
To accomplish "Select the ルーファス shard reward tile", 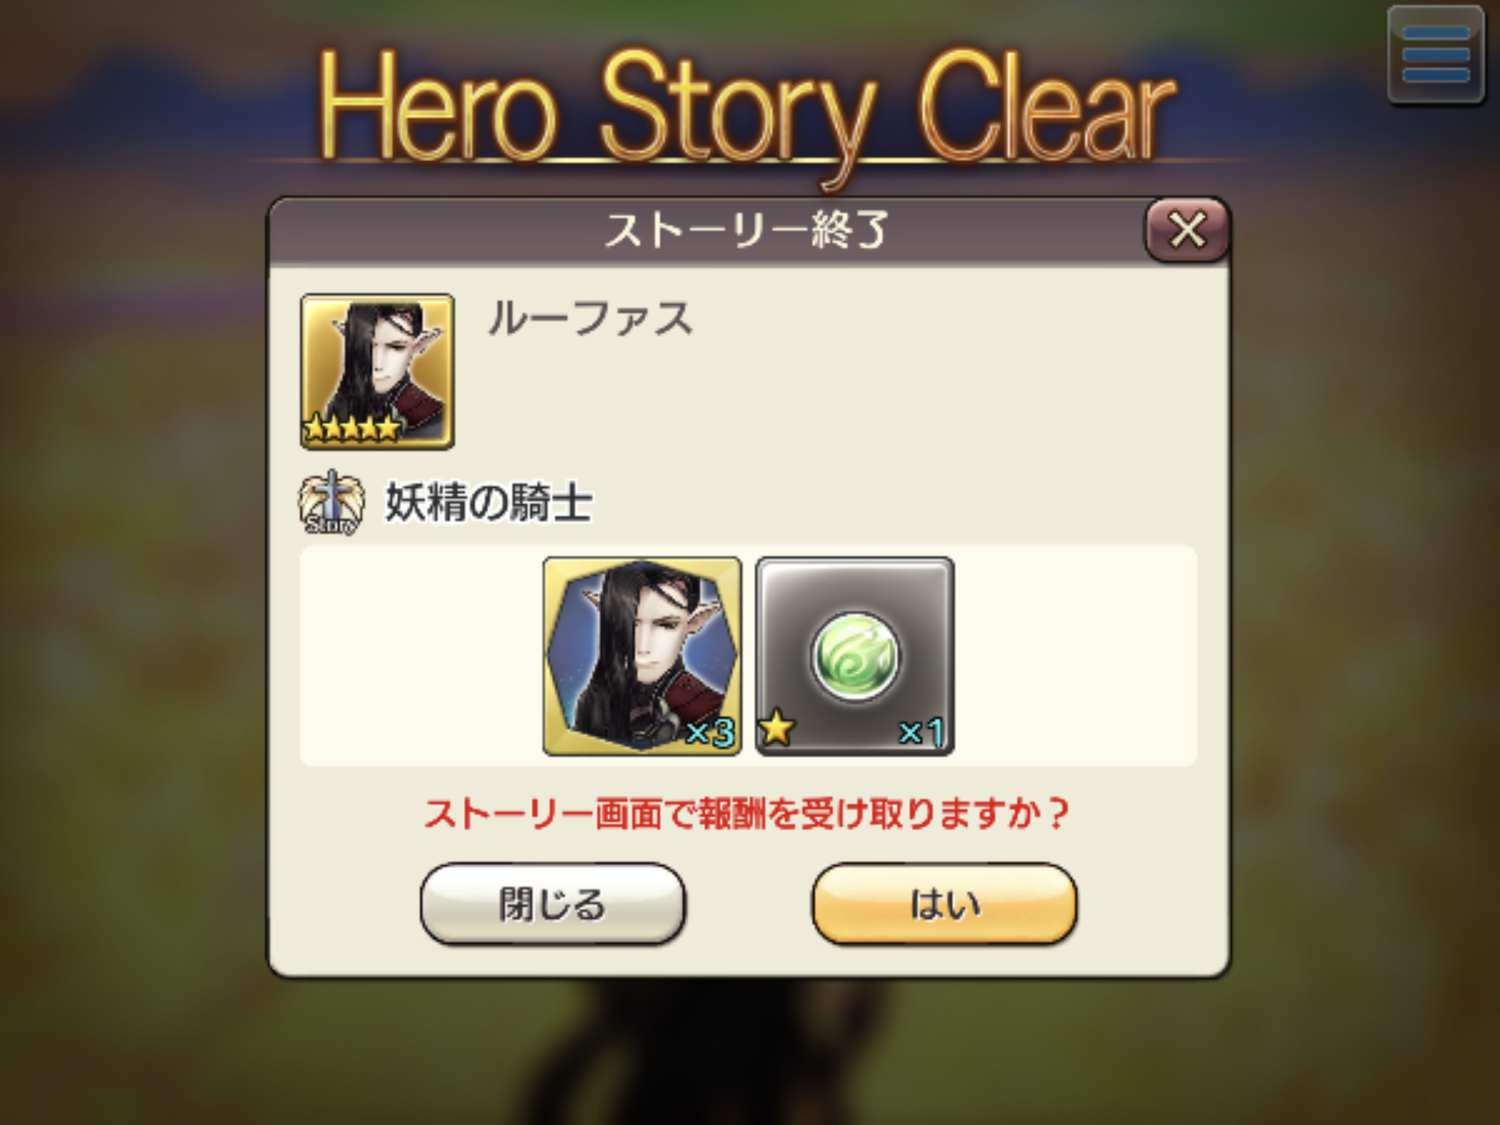I will point(642,656).
